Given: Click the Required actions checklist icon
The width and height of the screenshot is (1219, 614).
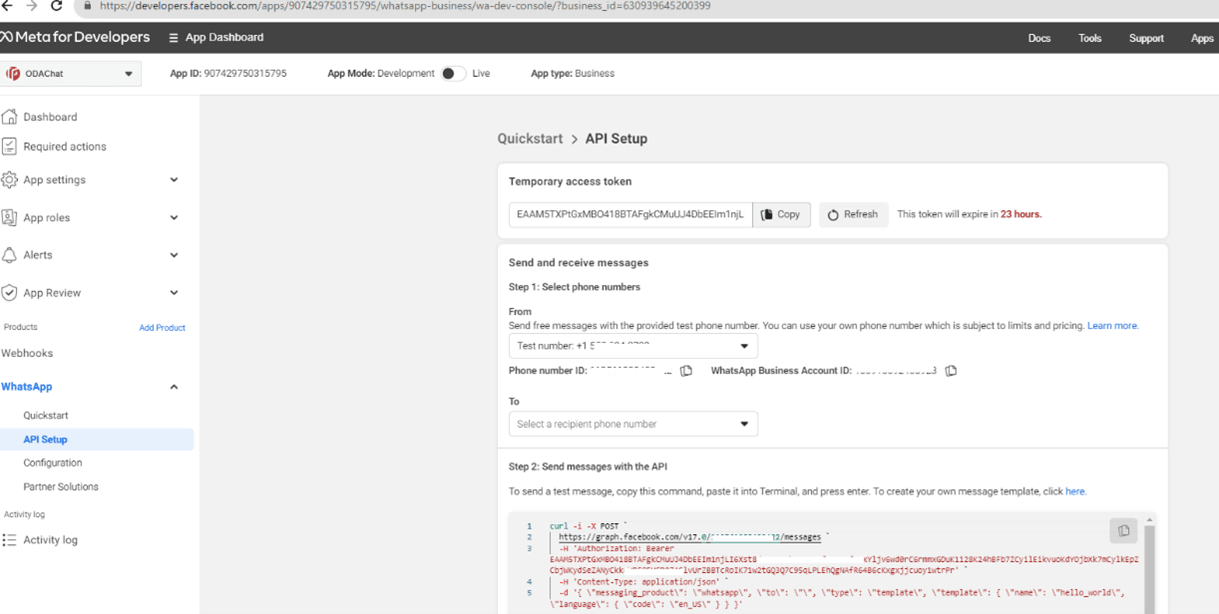Looking at the screenshot, I should pyautogui.click(x=9, y=146).
